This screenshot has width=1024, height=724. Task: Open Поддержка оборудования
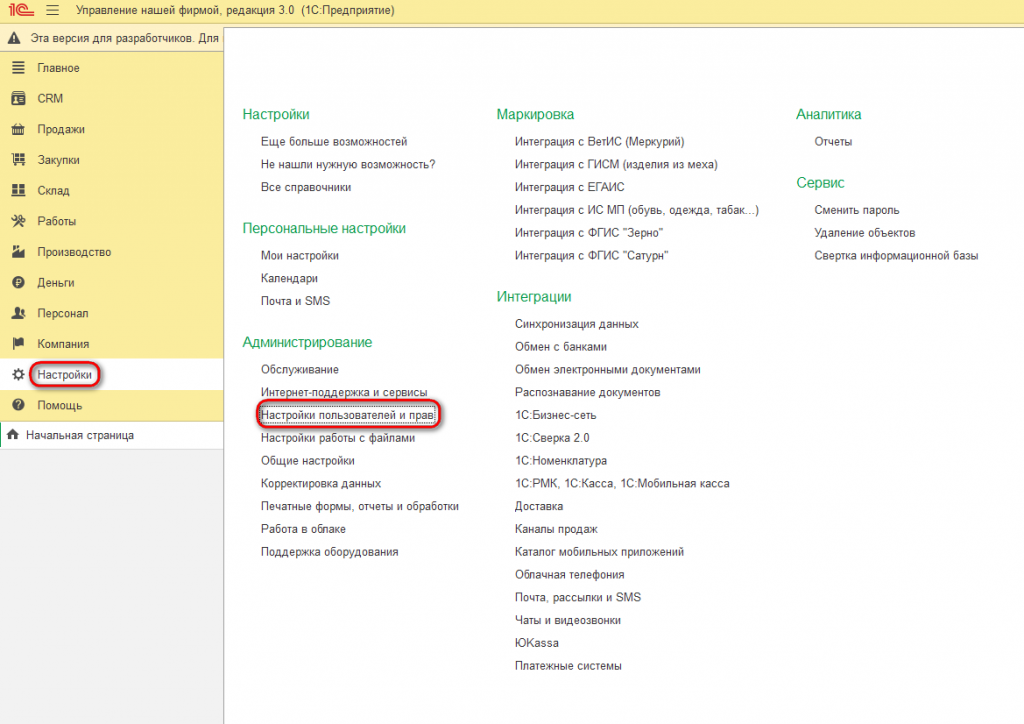click(329, 552)
